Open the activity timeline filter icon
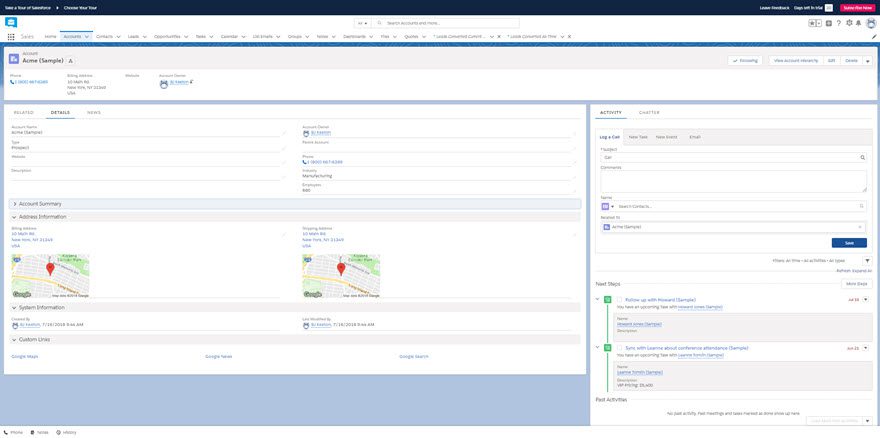This screenshot has width=880, height=438. (866, 259)
